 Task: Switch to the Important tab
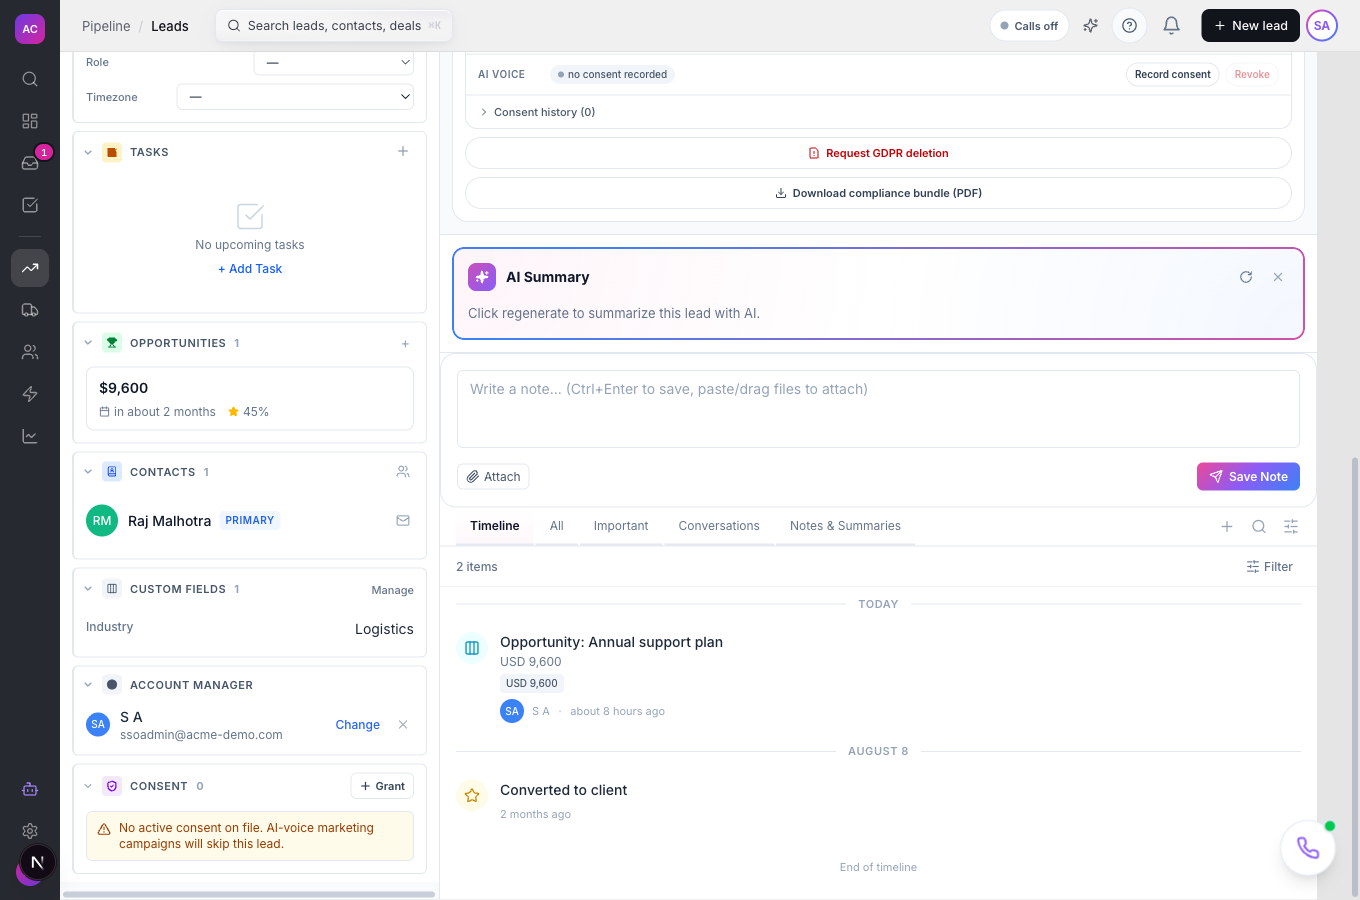click(621, 526)
